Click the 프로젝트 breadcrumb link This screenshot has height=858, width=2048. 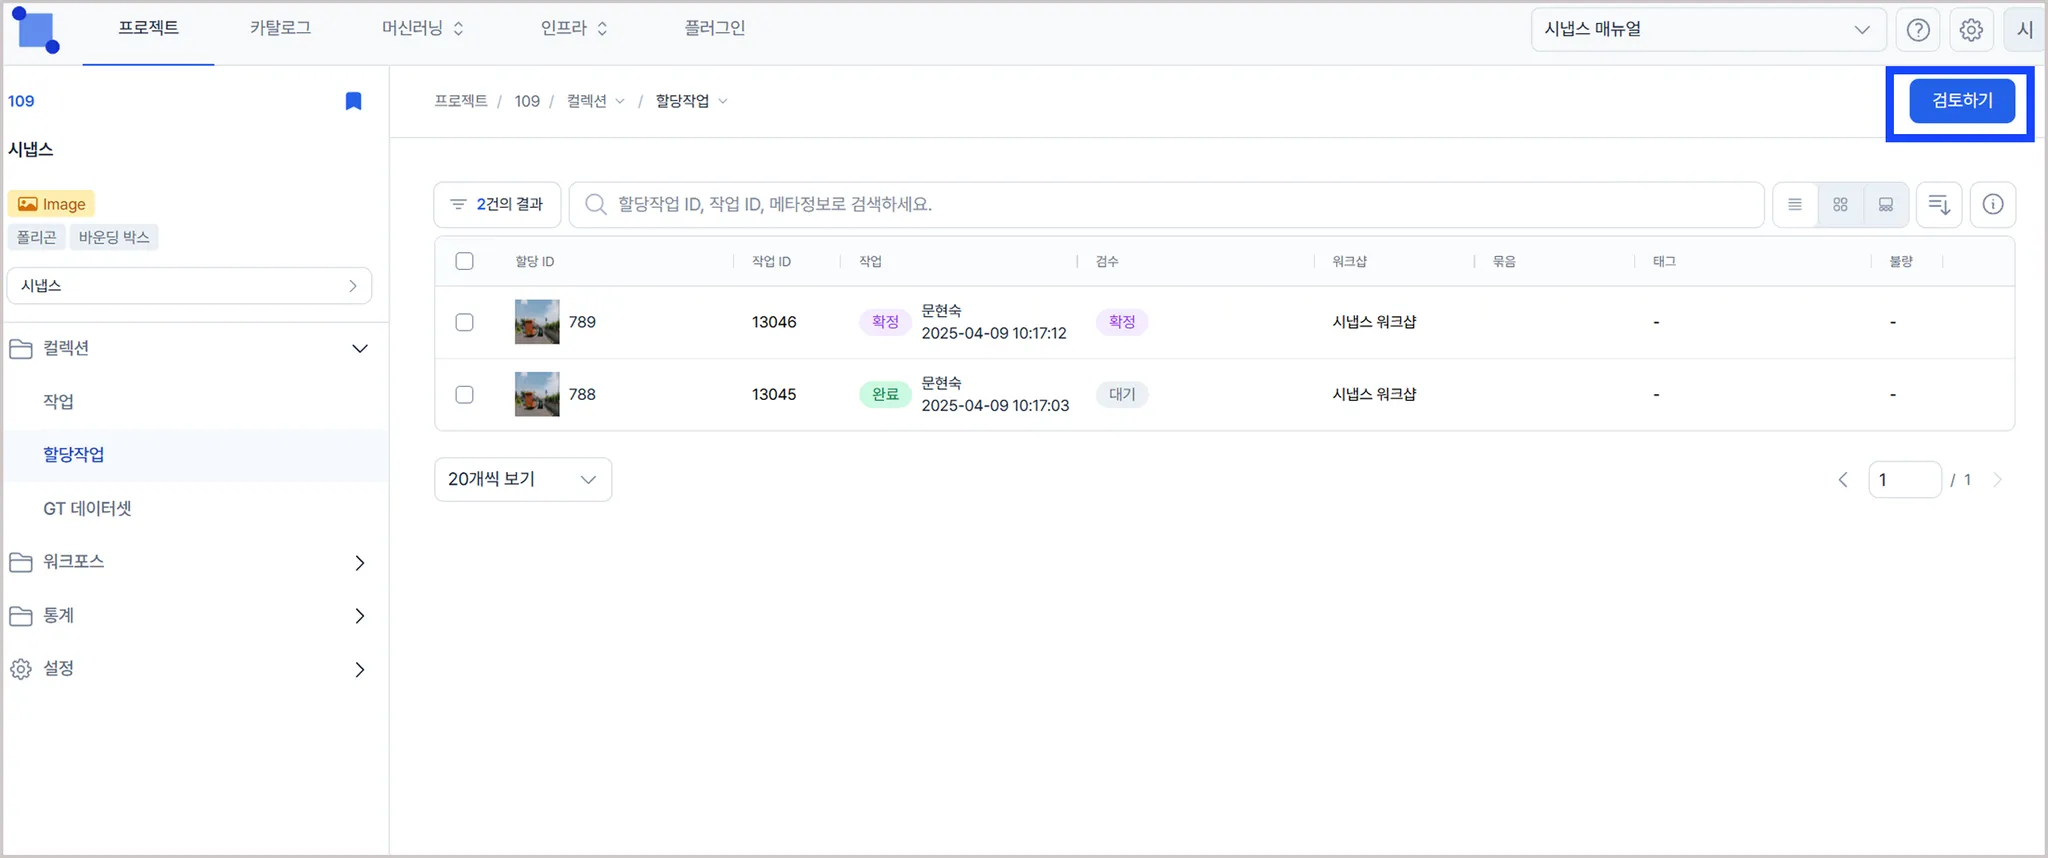[461, 101]
